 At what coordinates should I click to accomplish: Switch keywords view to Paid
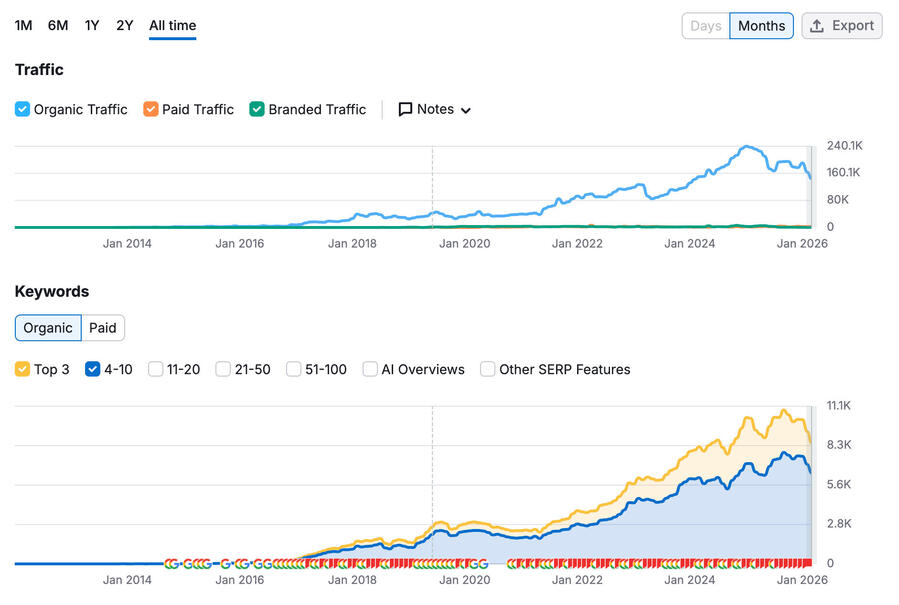point(103,328)
